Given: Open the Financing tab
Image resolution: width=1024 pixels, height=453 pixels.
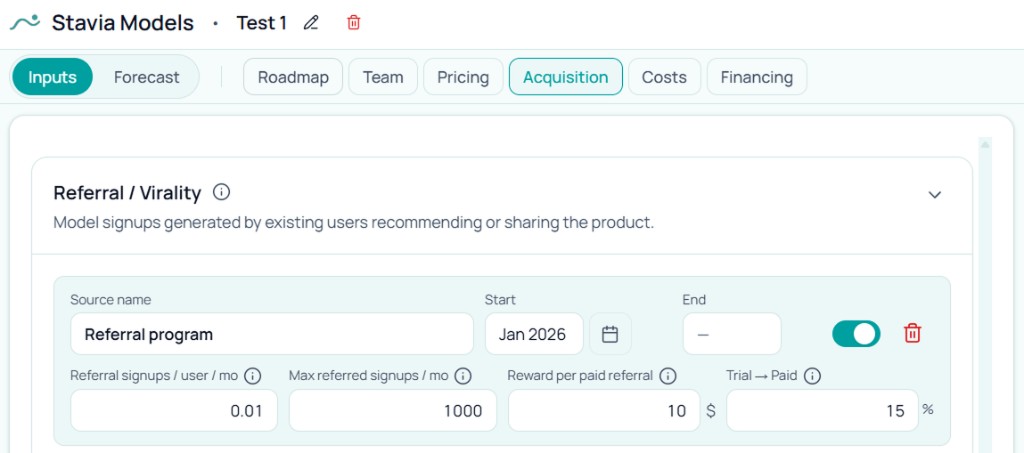Looking at the screenshot, I should point(757,77).
